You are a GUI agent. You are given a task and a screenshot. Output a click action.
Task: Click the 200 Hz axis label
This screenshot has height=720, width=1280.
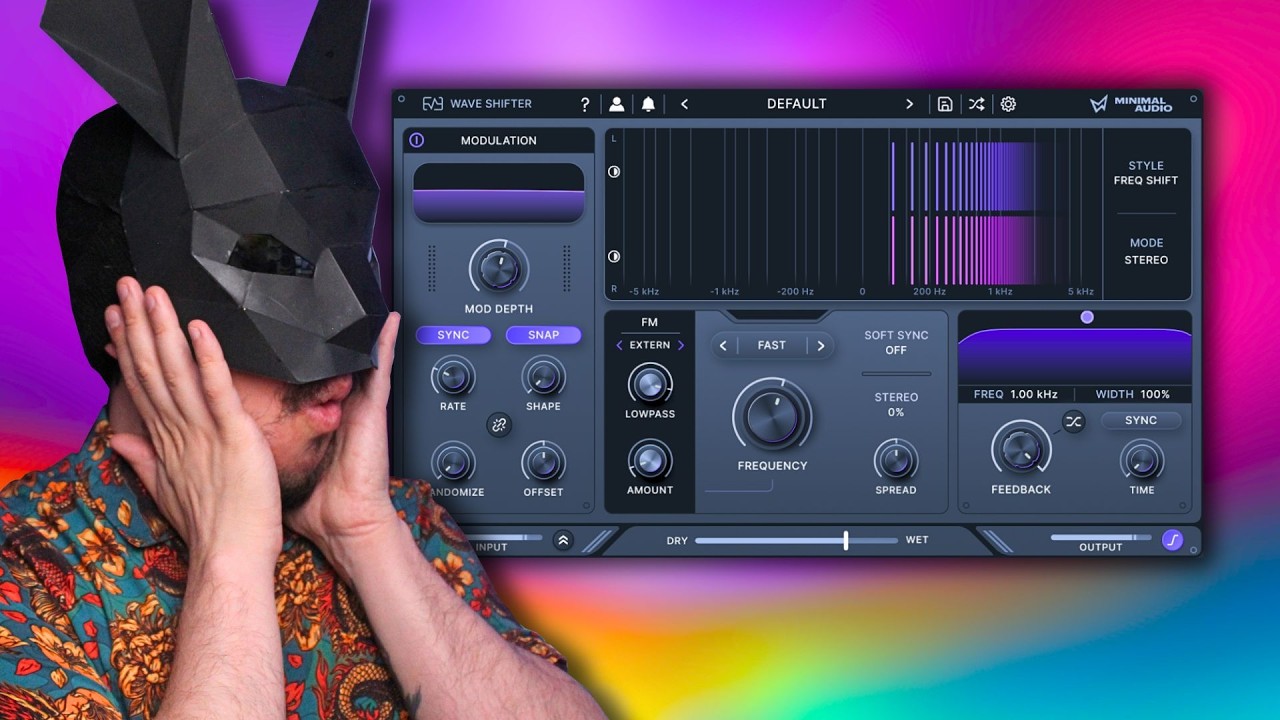coord(929,292)
